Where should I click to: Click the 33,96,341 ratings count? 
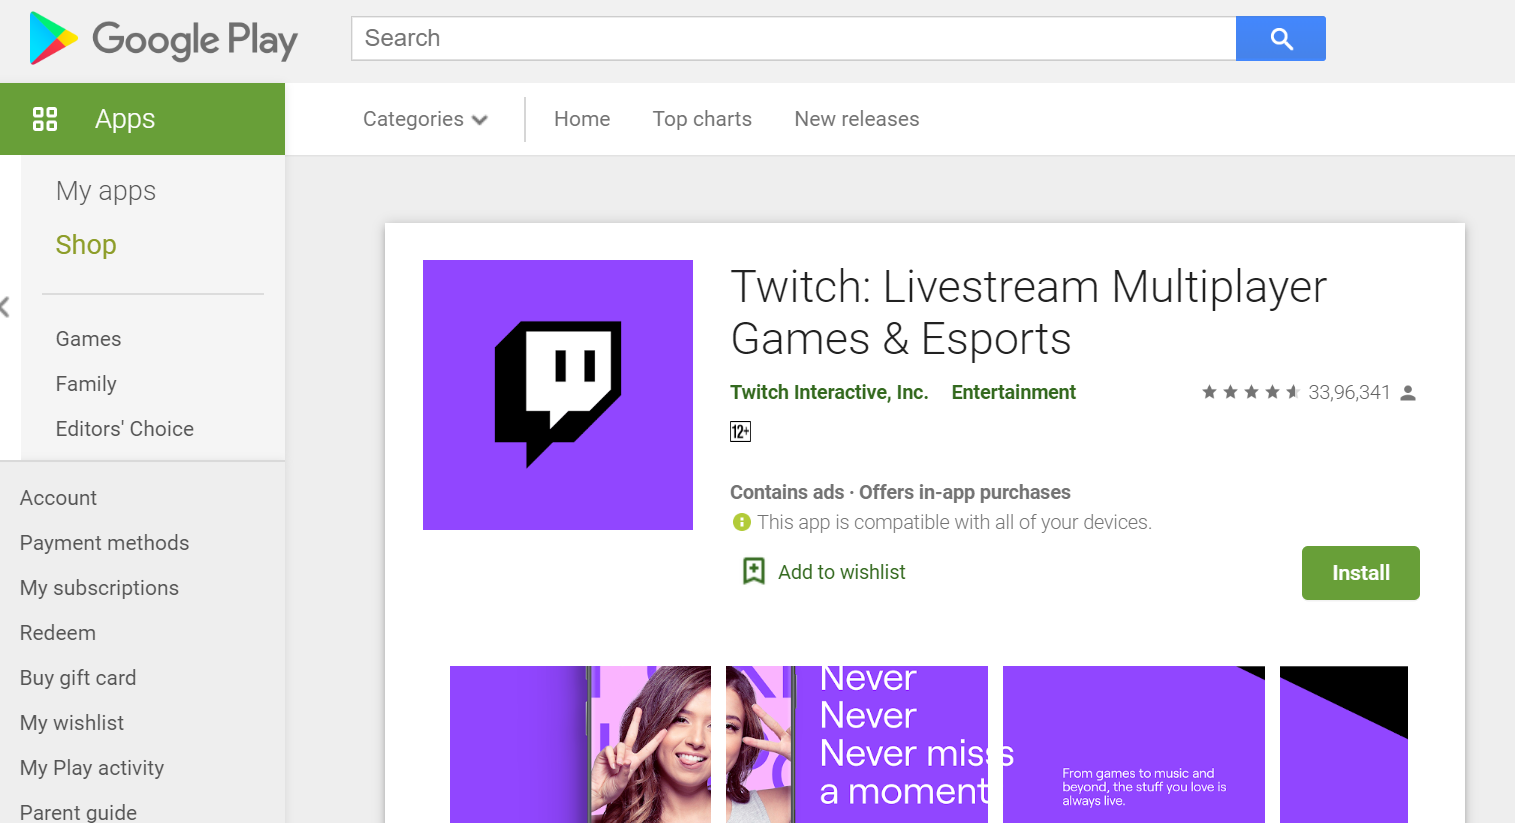pos(1349,392)
